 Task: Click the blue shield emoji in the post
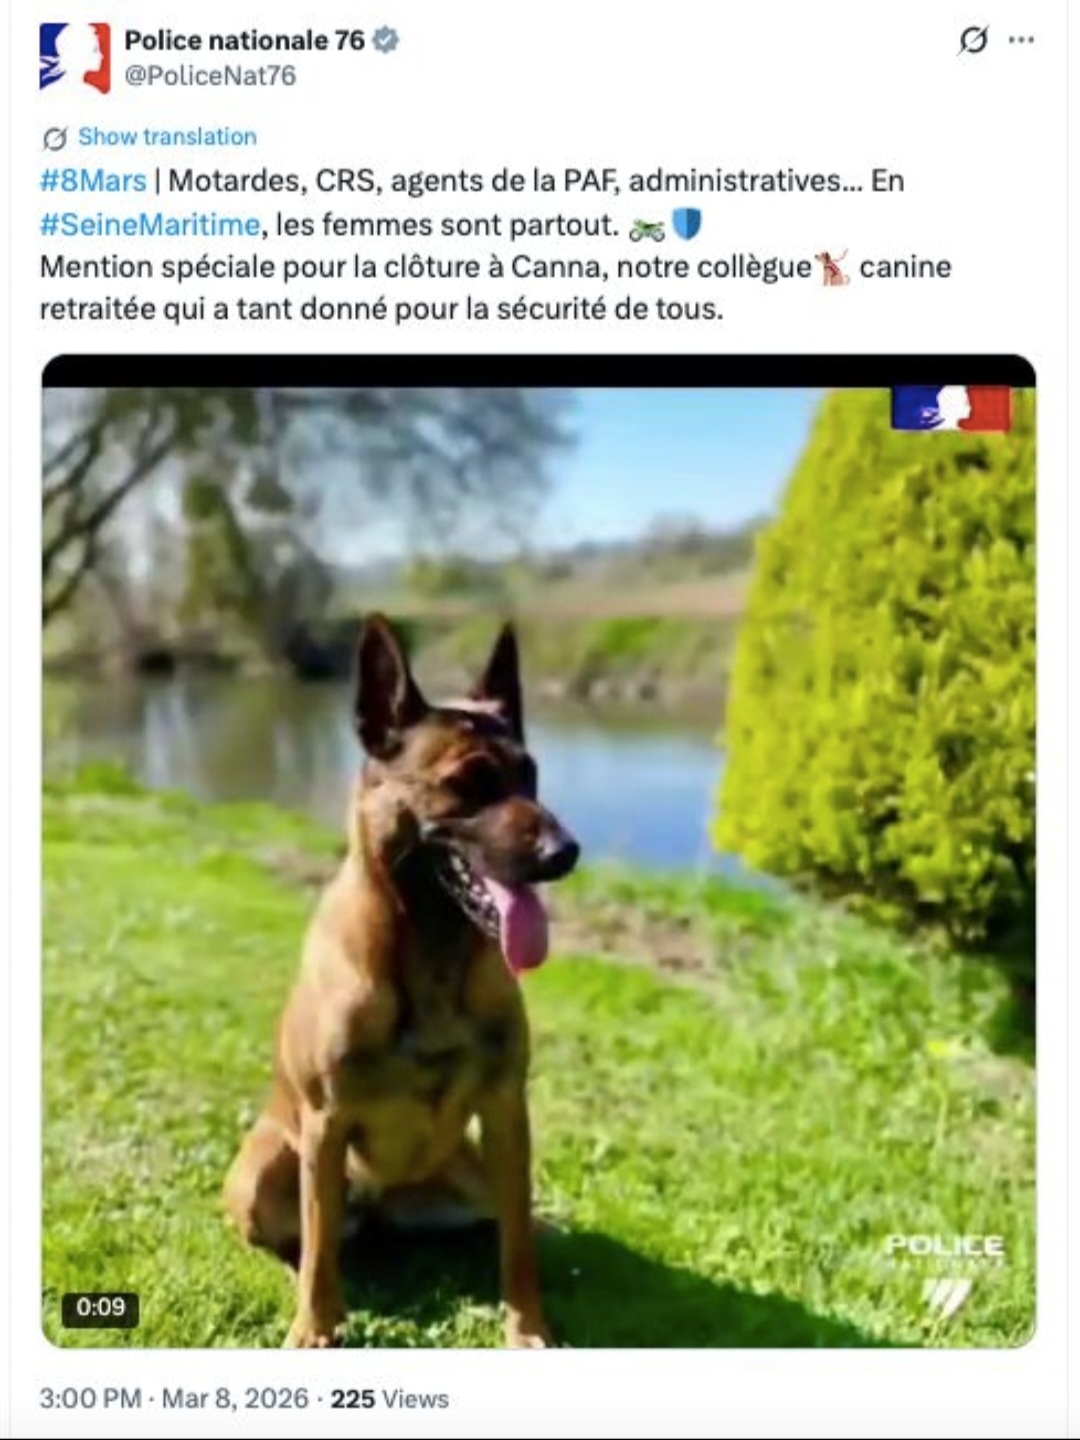click(x=687, y=224)
